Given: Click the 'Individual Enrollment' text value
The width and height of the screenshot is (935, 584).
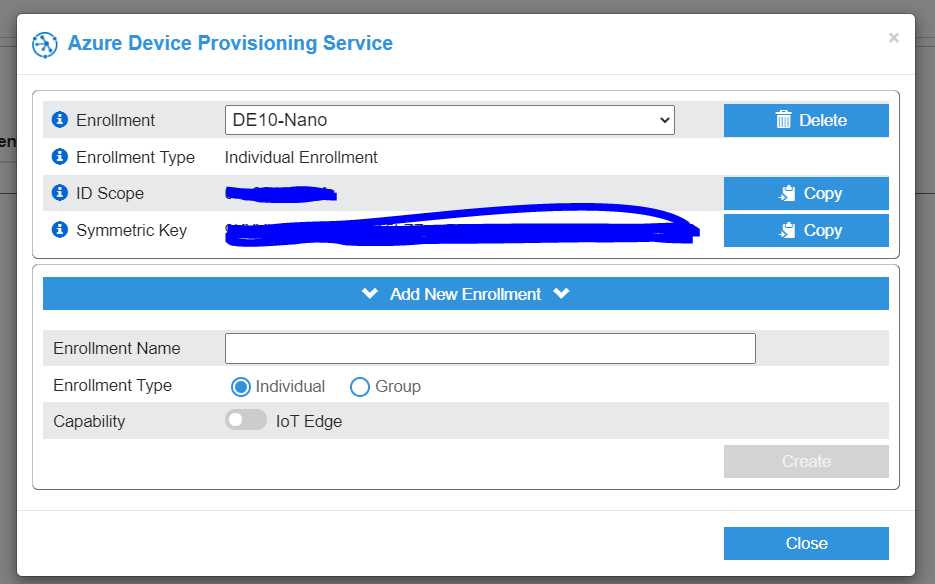Looking at the screenshot, I should point(301,157).
